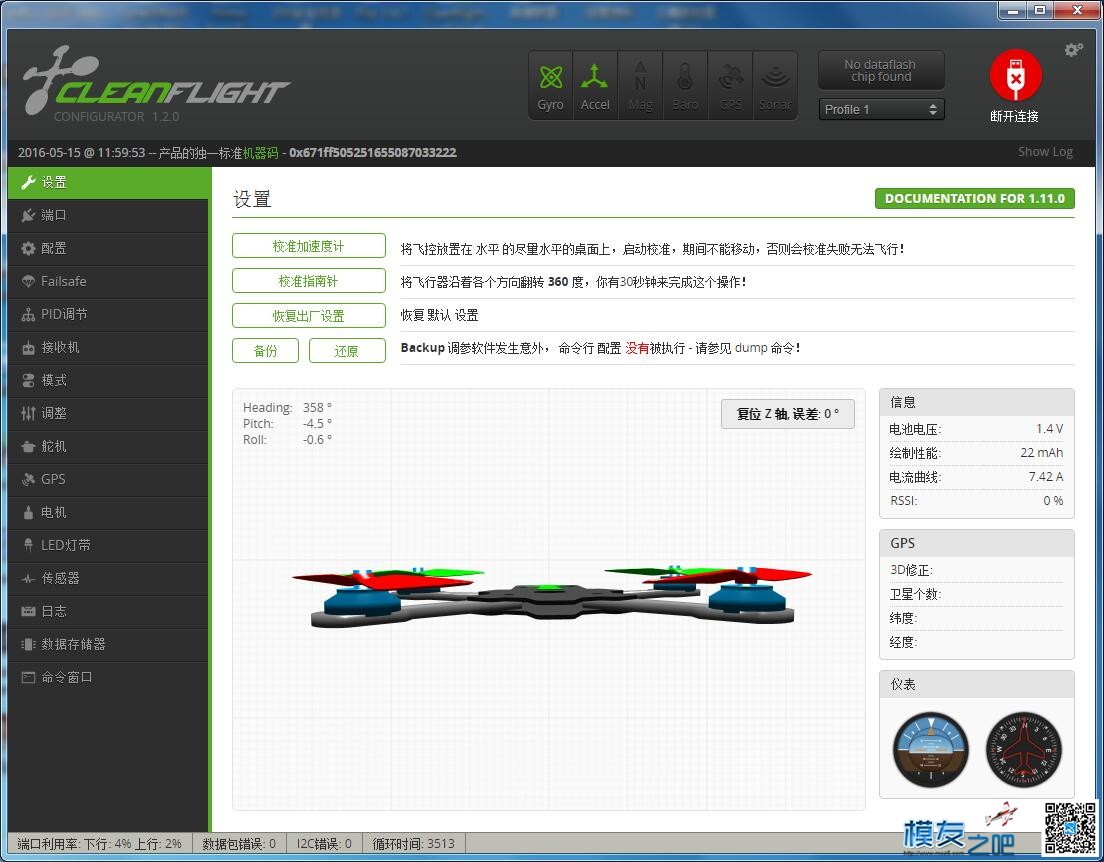Click the Show Log link
The image size is (1104, 862).
pyautogui.click(x=1045, y=152)
